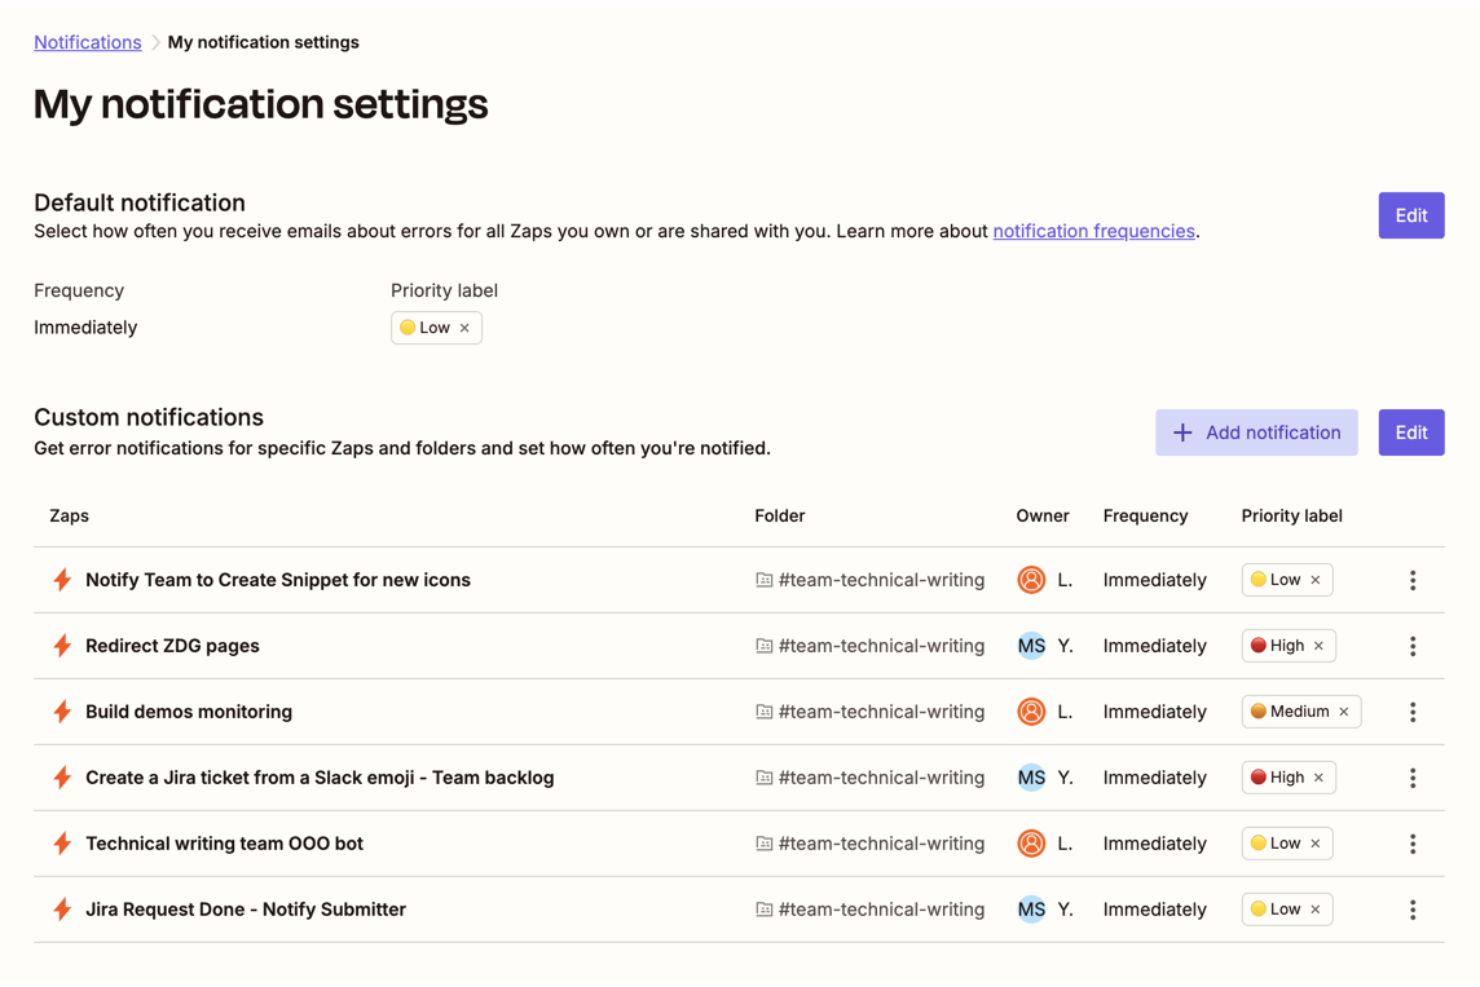1480x987 pixels.
Task: Remove Low label from Notify Team row
Action: (1315, 580)
